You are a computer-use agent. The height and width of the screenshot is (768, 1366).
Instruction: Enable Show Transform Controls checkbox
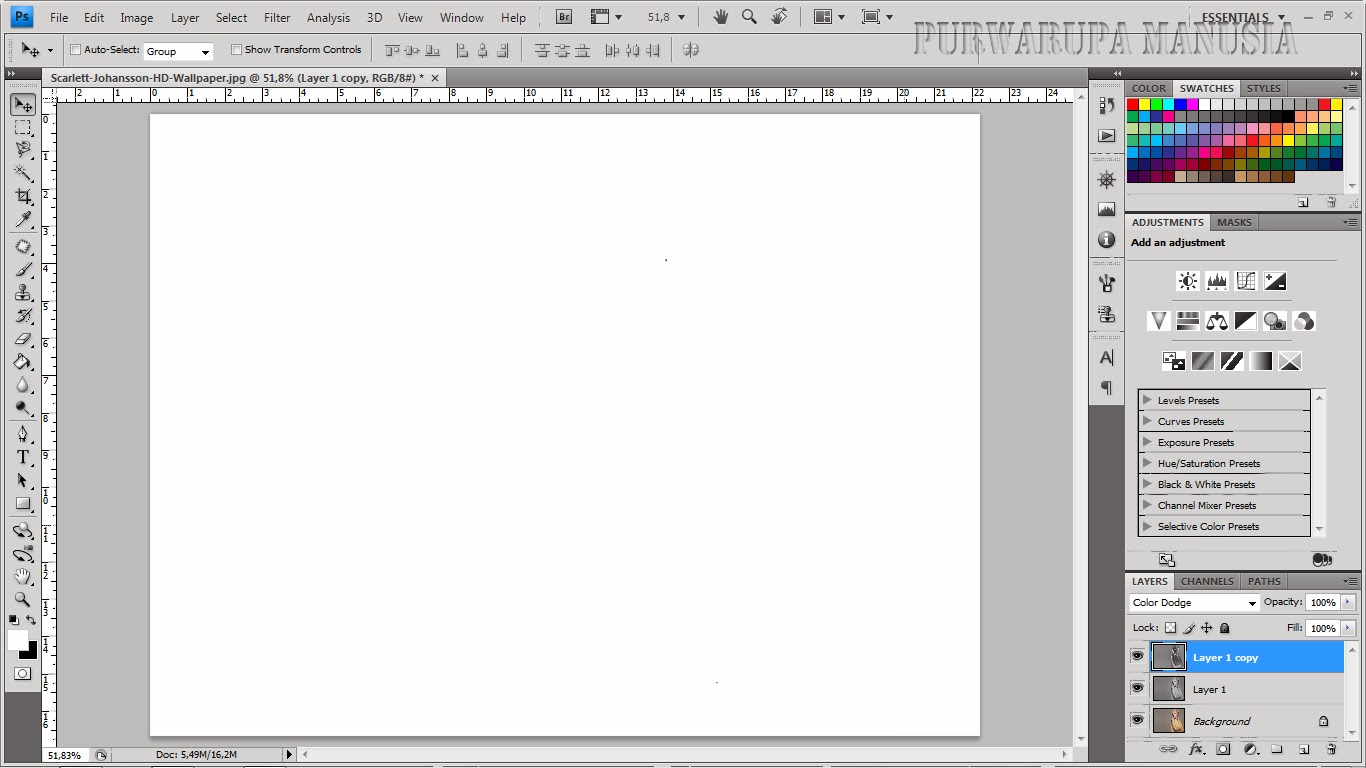pyautogui.click(x=237, y=49)
